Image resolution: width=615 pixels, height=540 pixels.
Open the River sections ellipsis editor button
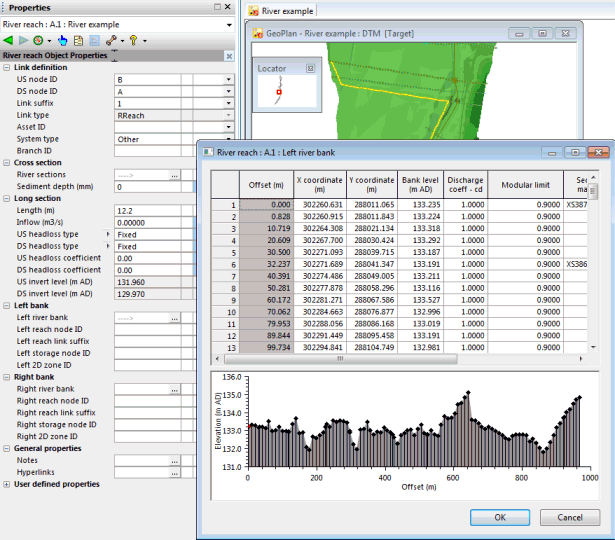click(174, 175)
